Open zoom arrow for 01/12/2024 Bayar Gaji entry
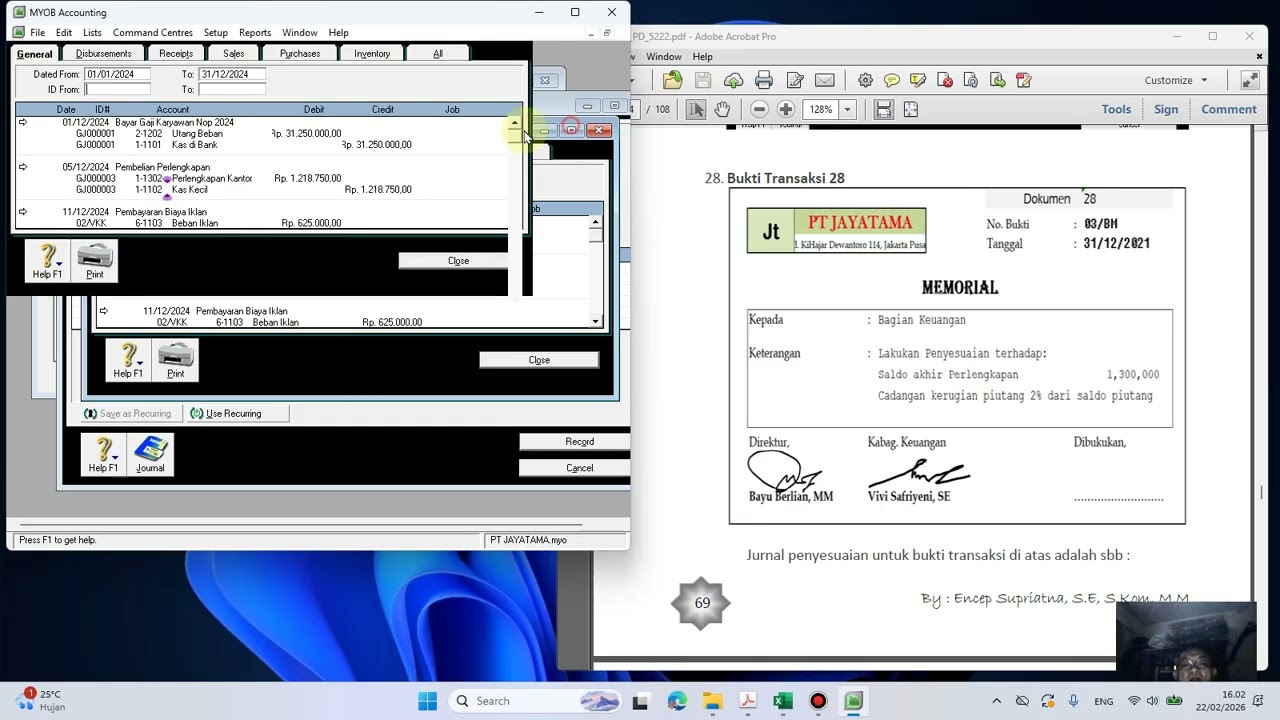The width and height of the screenshot is (1280, 720). pos(23,122)
